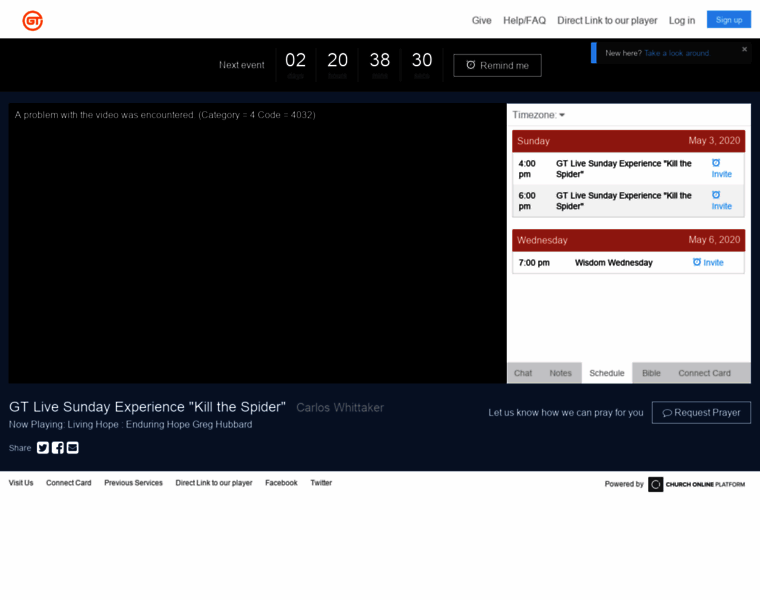Open the Timezone dropdown

538,115
